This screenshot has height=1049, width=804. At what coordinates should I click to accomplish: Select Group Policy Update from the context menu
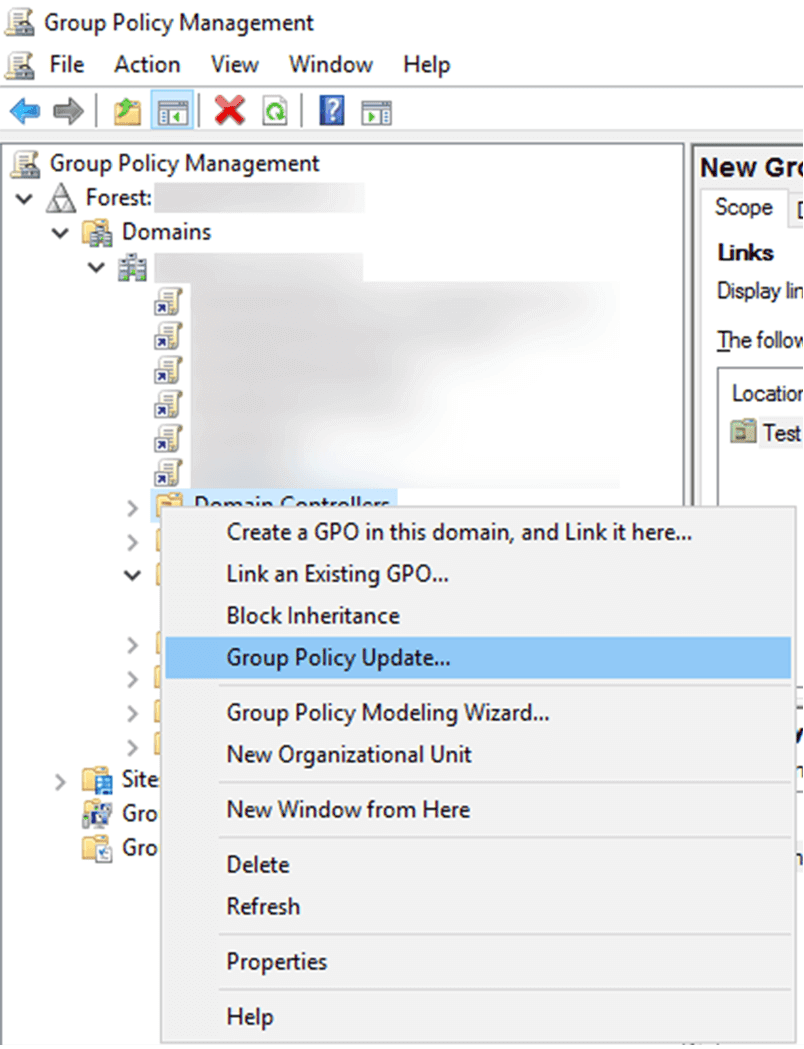pos(339,658)
